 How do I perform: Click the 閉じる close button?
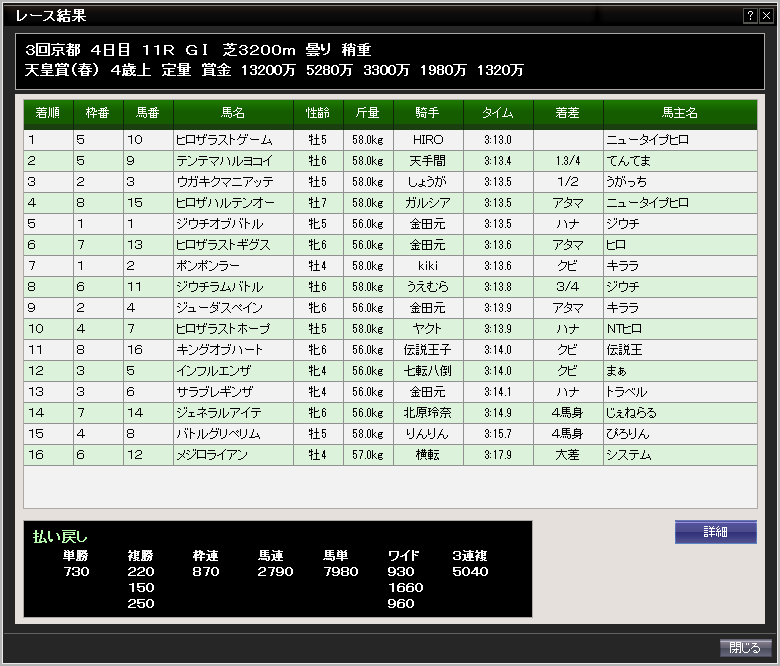click(745, 648)
